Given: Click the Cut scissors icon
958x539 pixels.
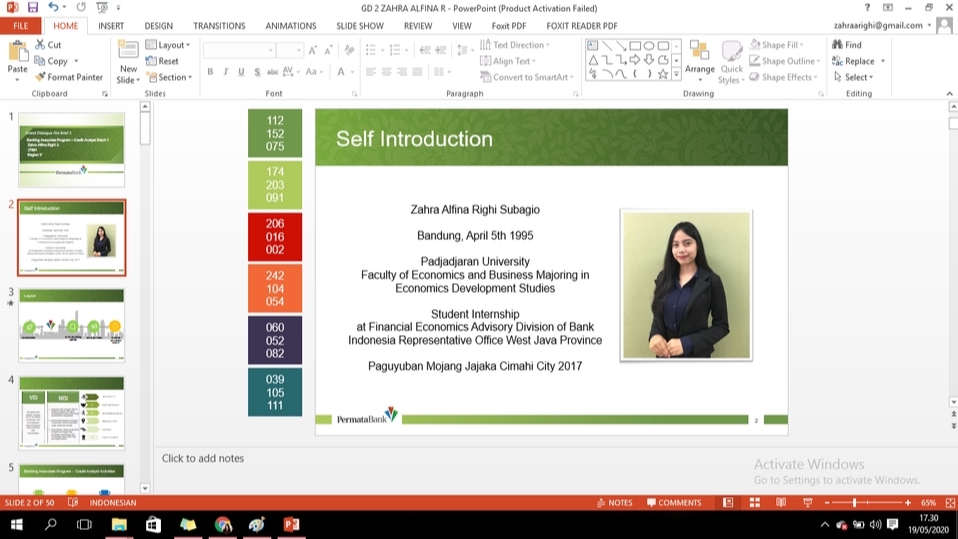Looking at the screenshot, I should tap(40, 45).
